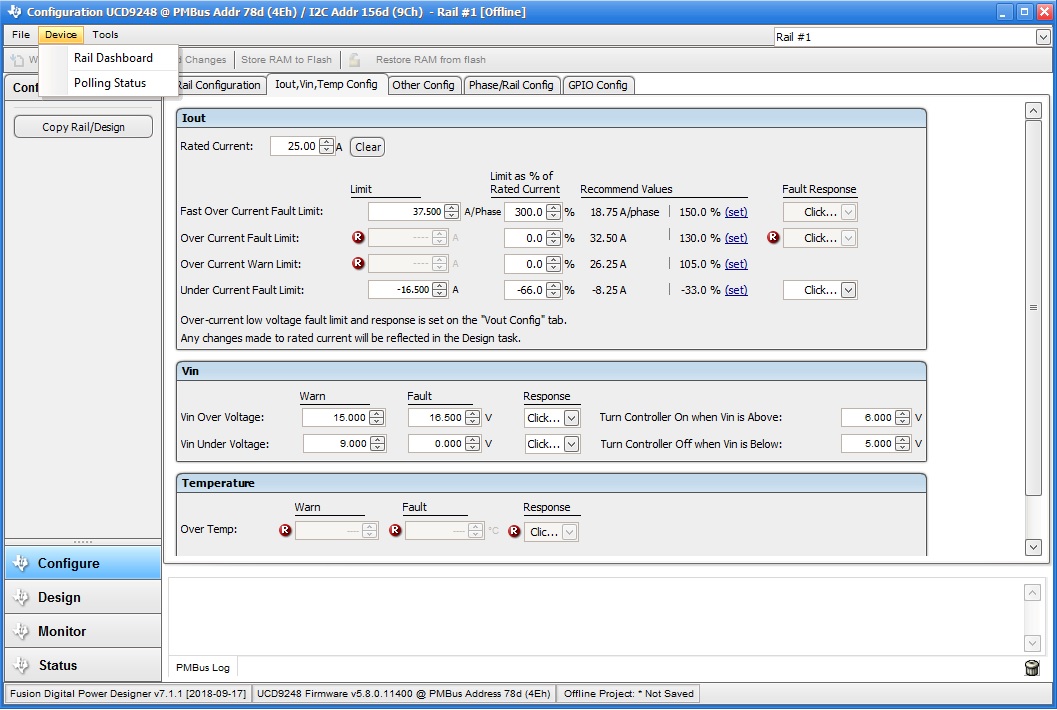This screenshot has height=710, width=1057.
Task: Open the Design task pane
Action: tap(83, 597)
